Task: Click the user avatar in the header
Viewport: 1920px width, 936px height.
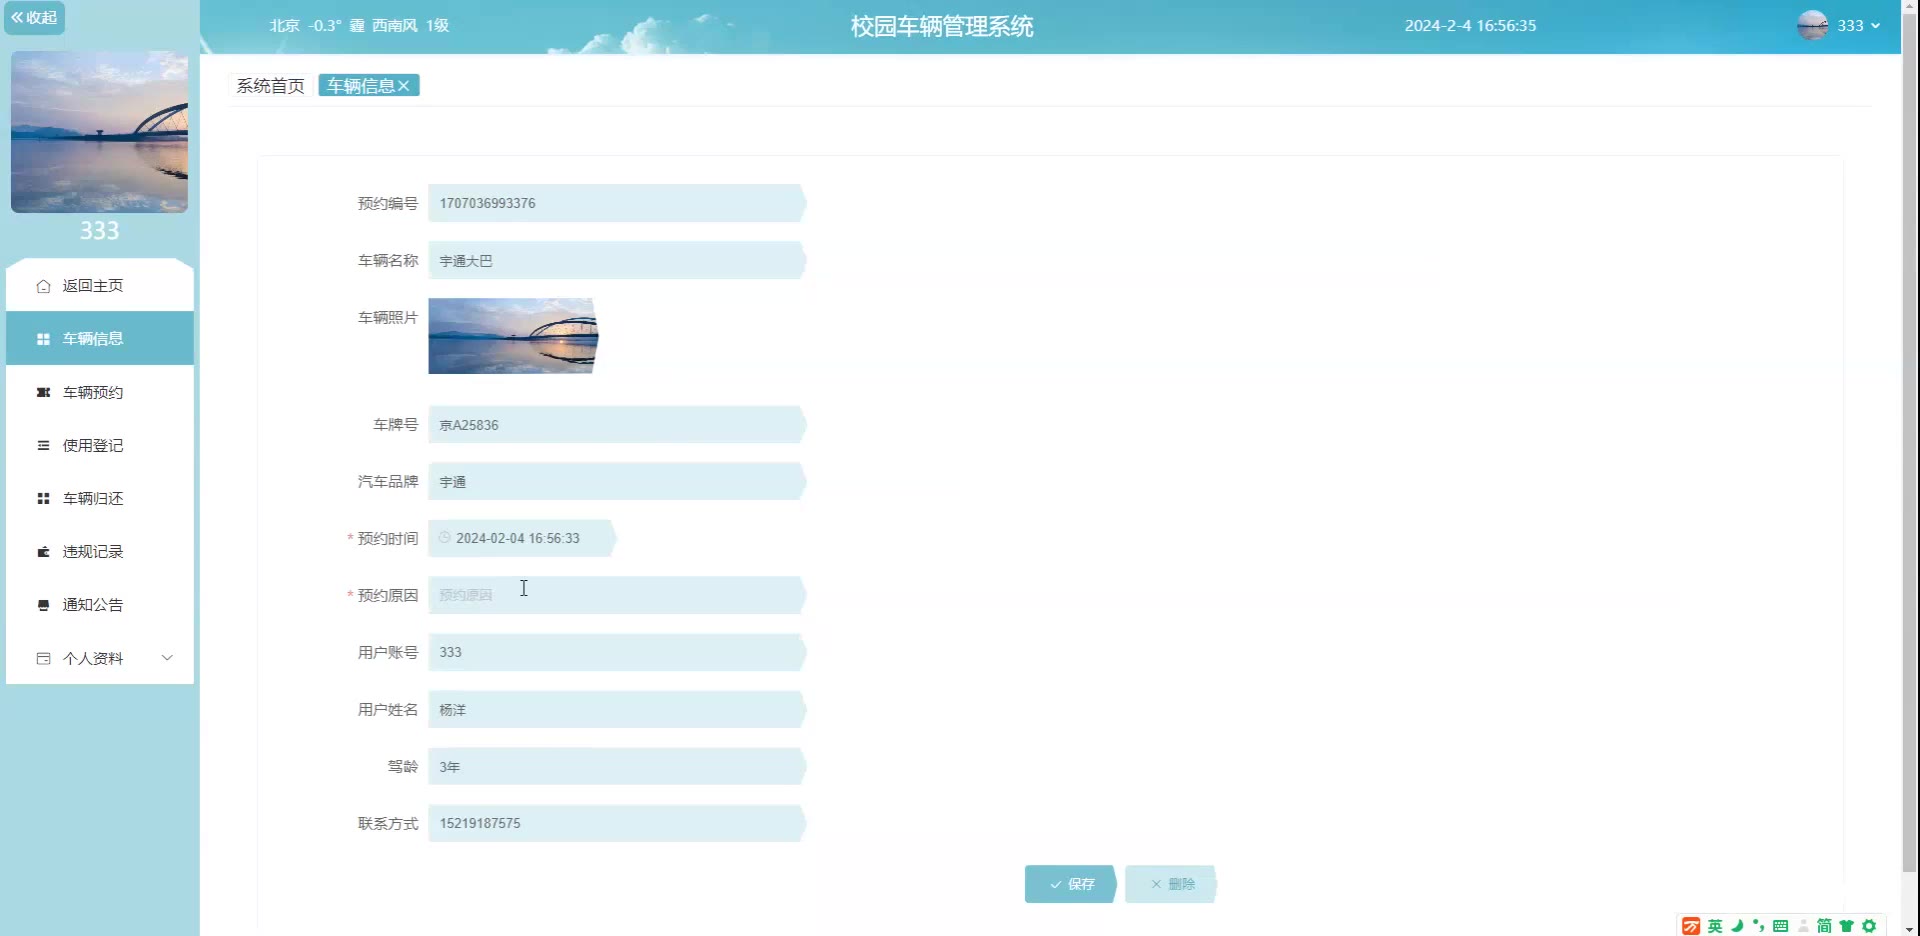Action: tap(1812, 25)
